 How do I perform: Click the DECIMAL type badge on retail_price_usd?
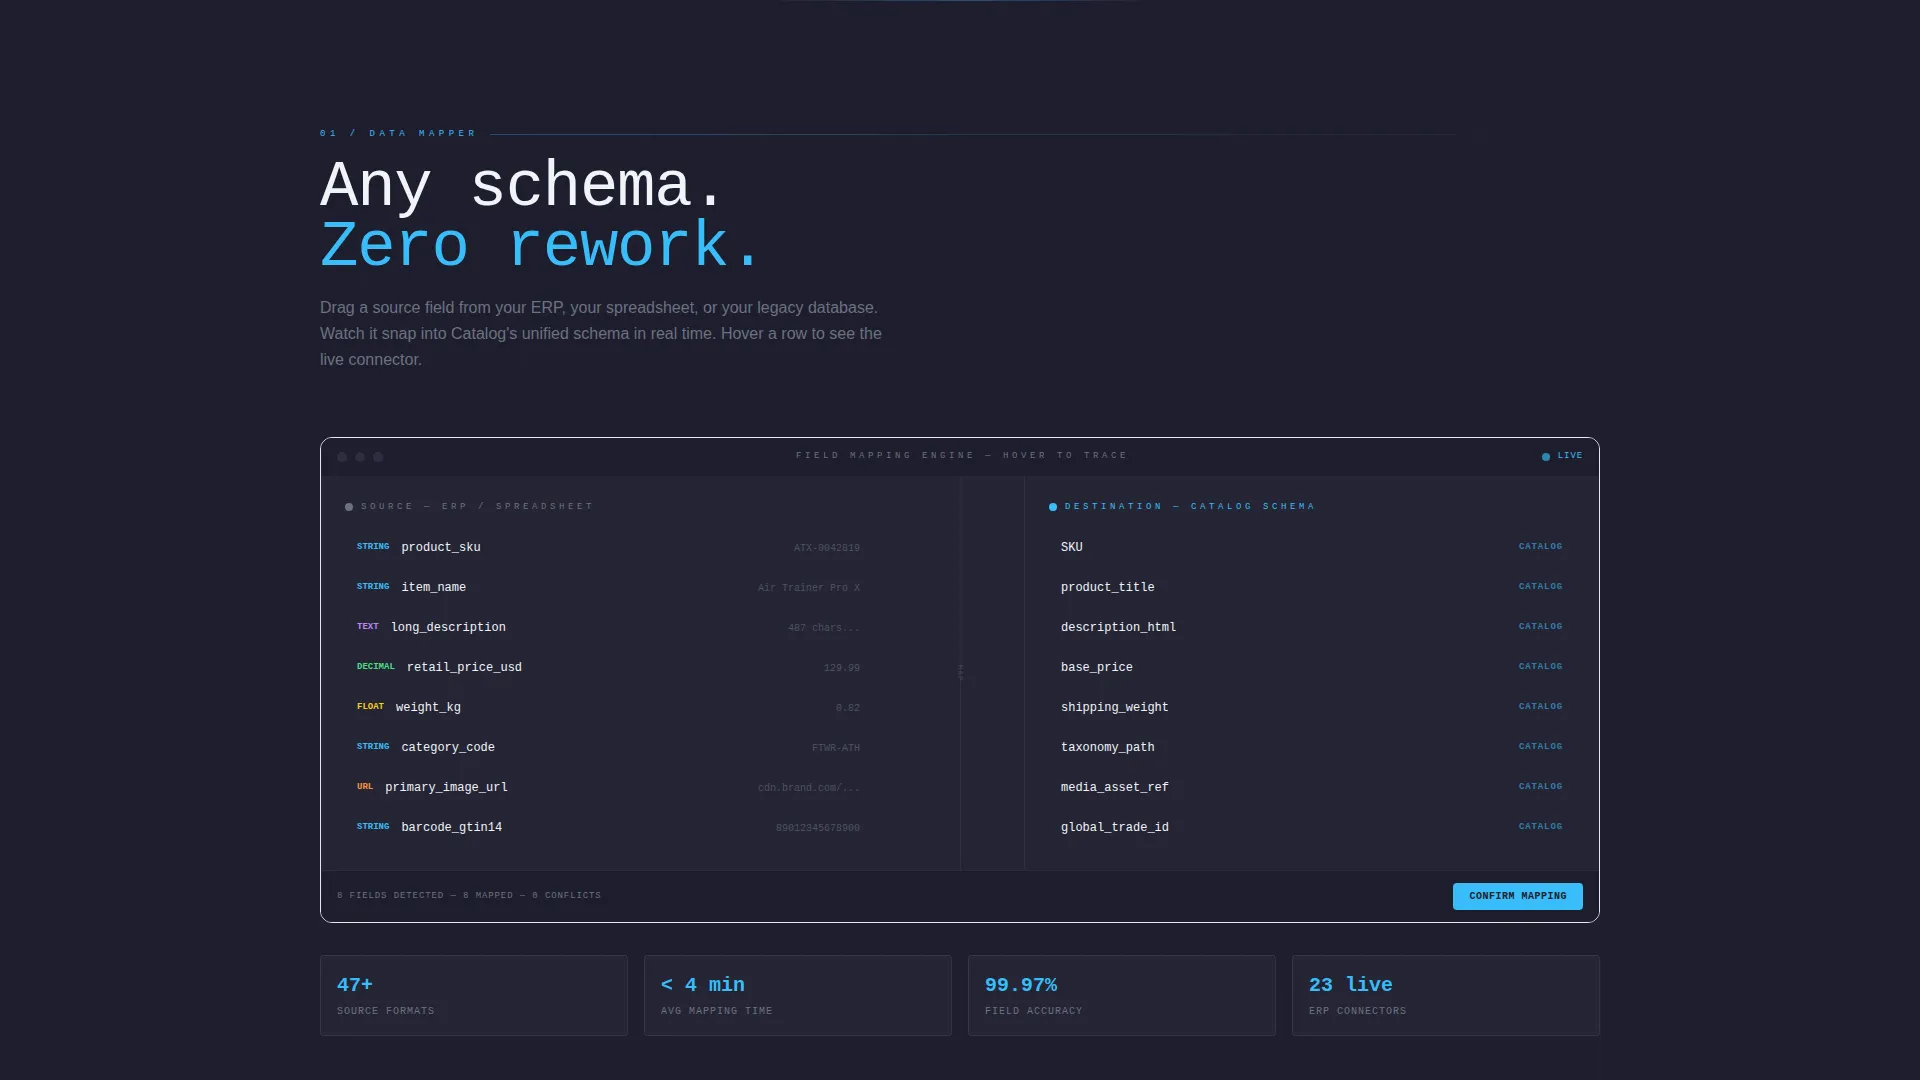[x=376, y=667]
